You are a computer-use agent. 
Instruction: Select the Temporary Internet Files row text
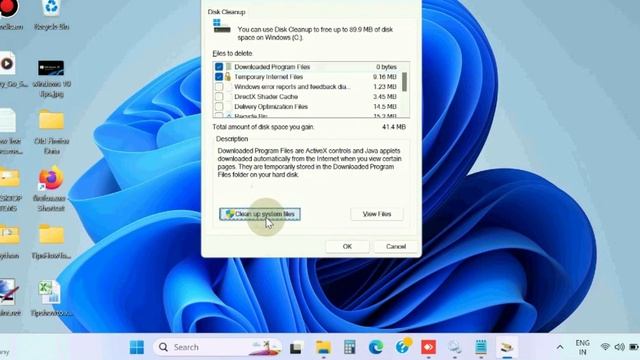coord(269,77)
